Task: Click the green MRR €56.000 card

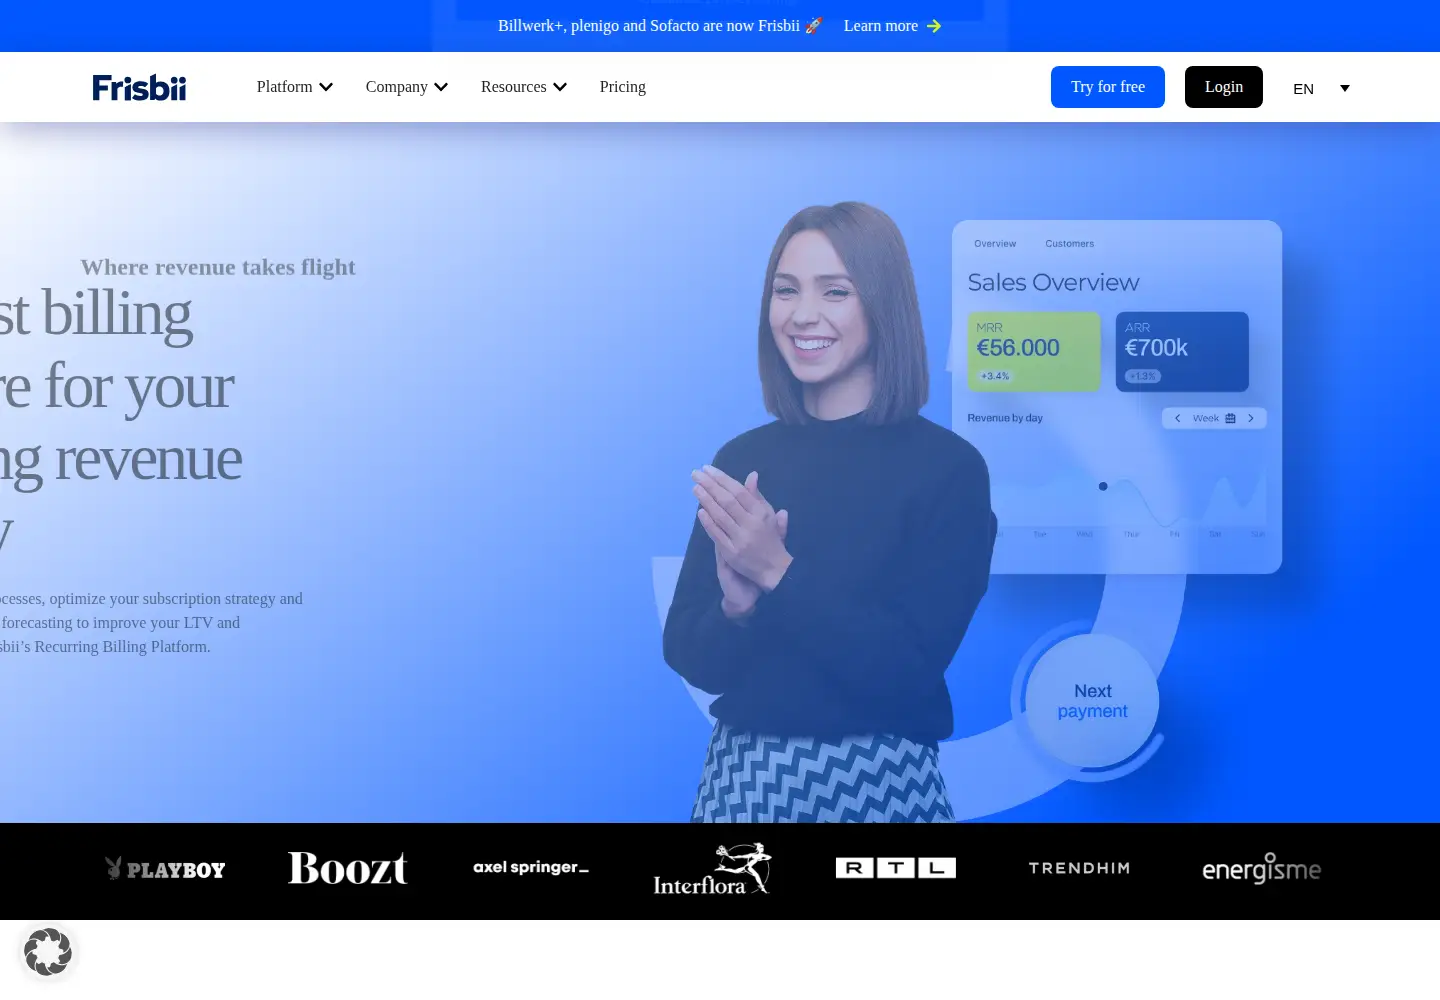Action: click(x=1033, y=351)
